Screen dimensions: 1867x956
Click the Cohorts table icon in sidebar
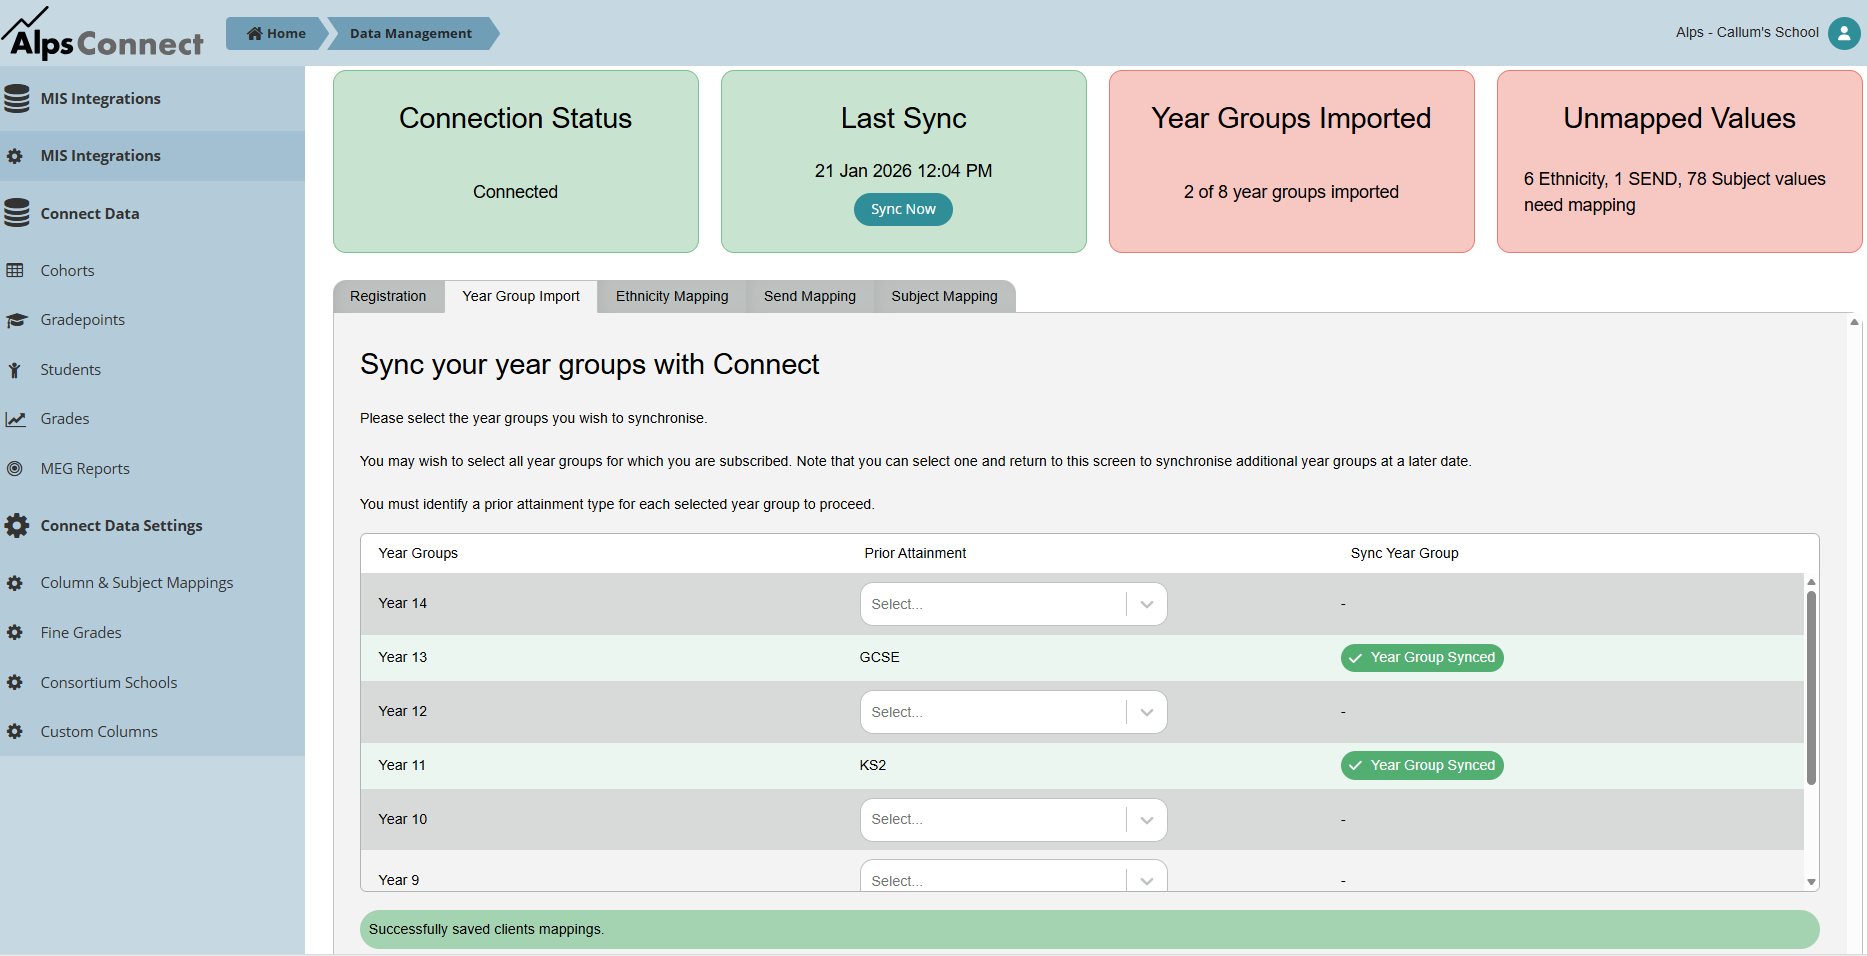pos(15,271)
